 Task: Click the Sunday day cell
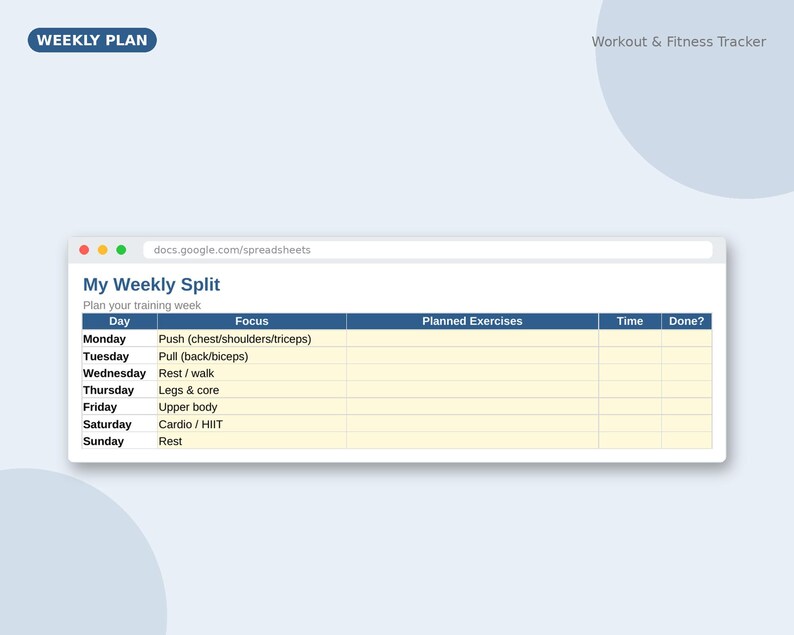pos(120,441)
